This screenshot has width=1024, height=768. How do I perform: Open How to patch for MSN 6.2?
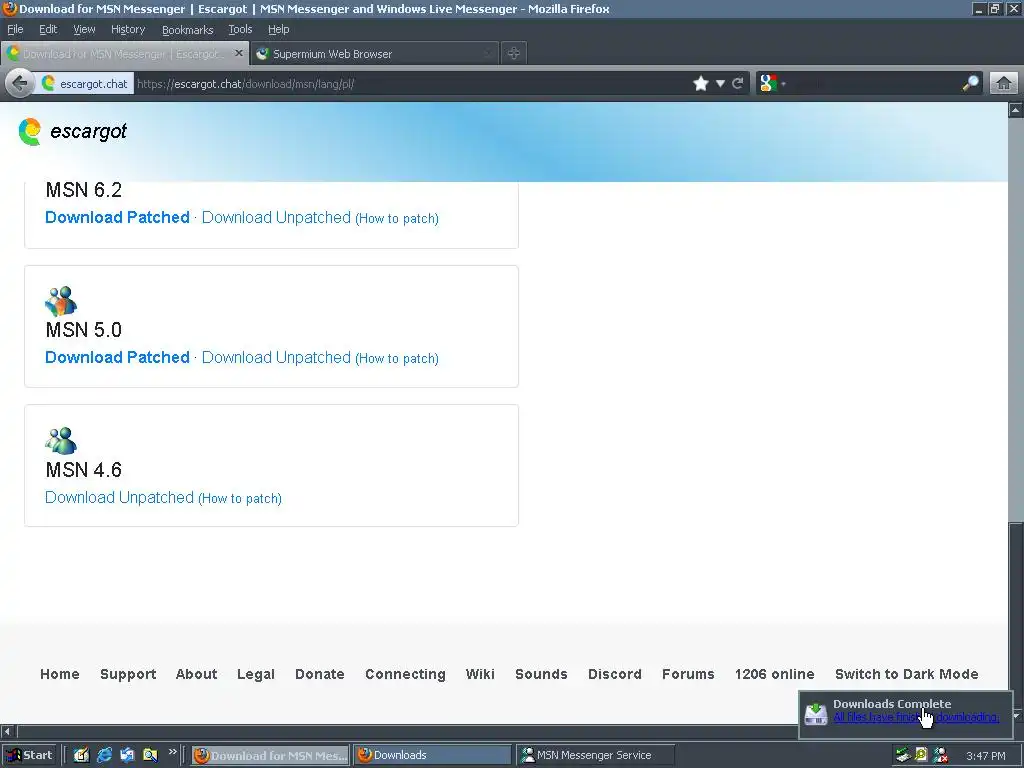(x=397, y=219)
